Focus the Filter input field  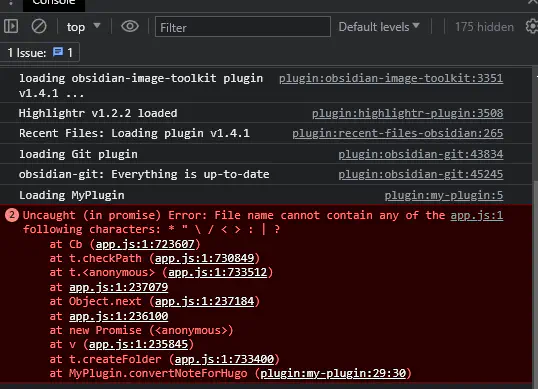pyautogui.click(x=243, y=27)
